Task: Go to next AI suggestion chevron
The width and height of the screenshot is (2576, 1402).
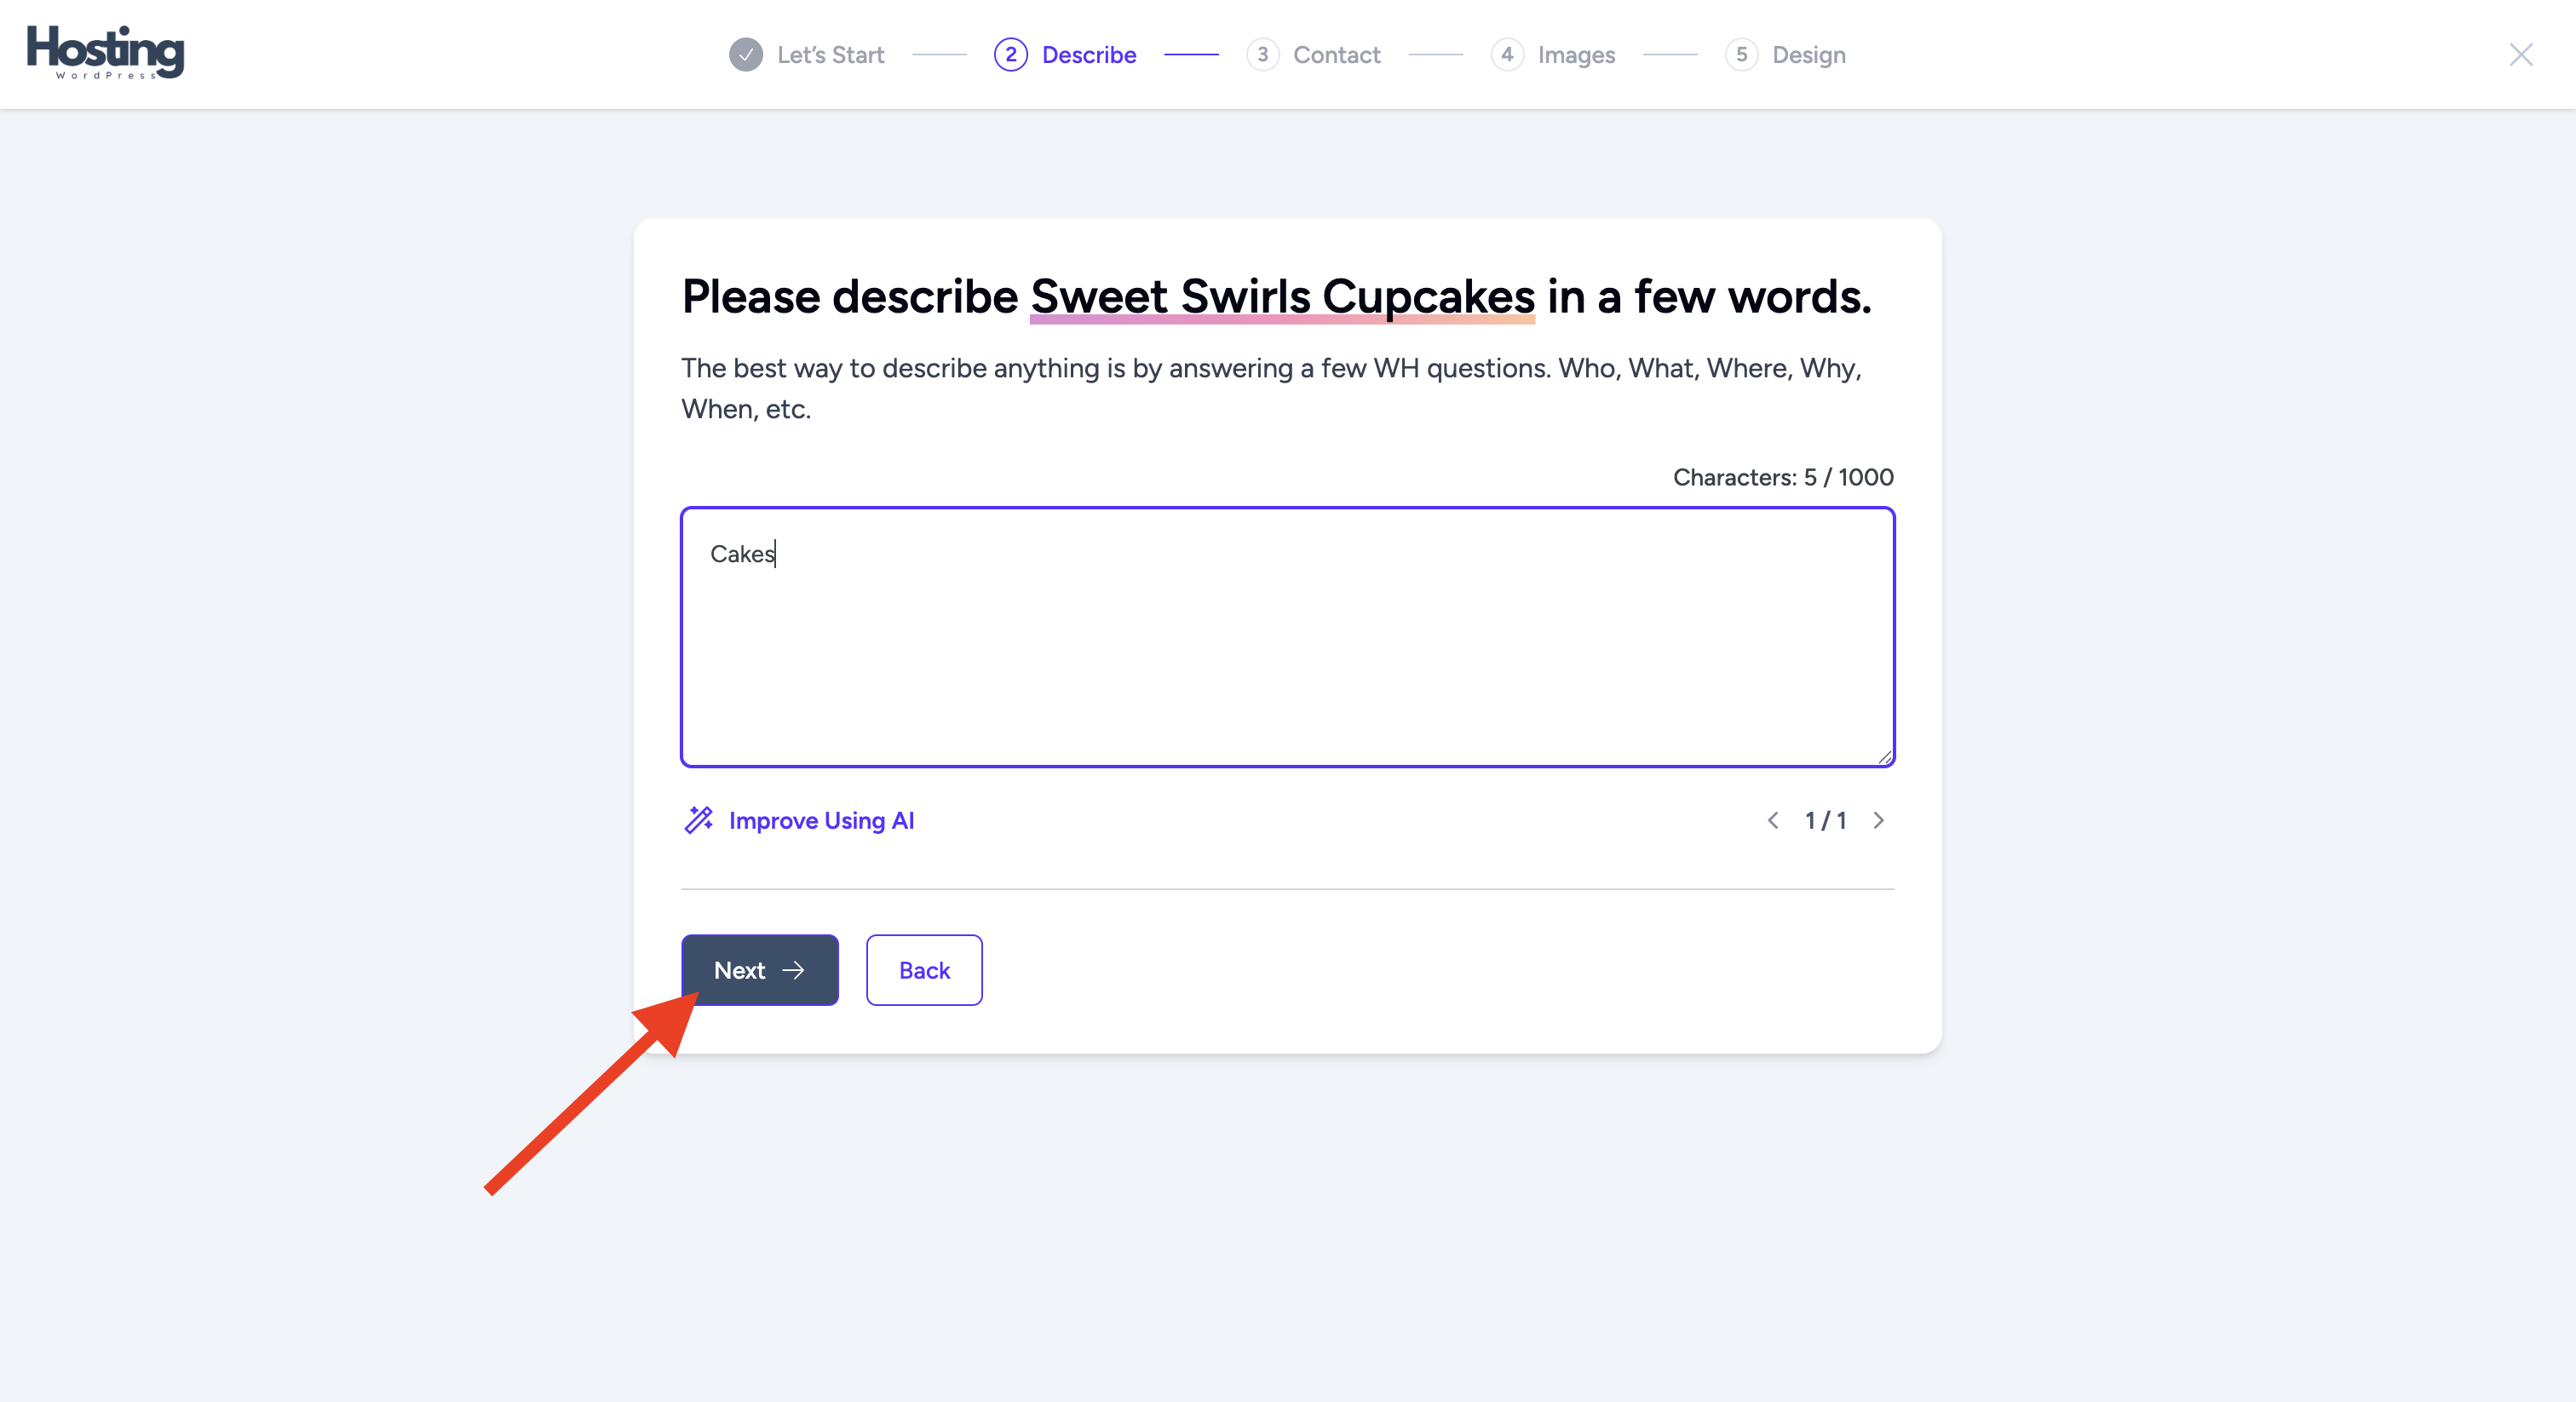Action: pyautogui.click(x=1878, y=820)
